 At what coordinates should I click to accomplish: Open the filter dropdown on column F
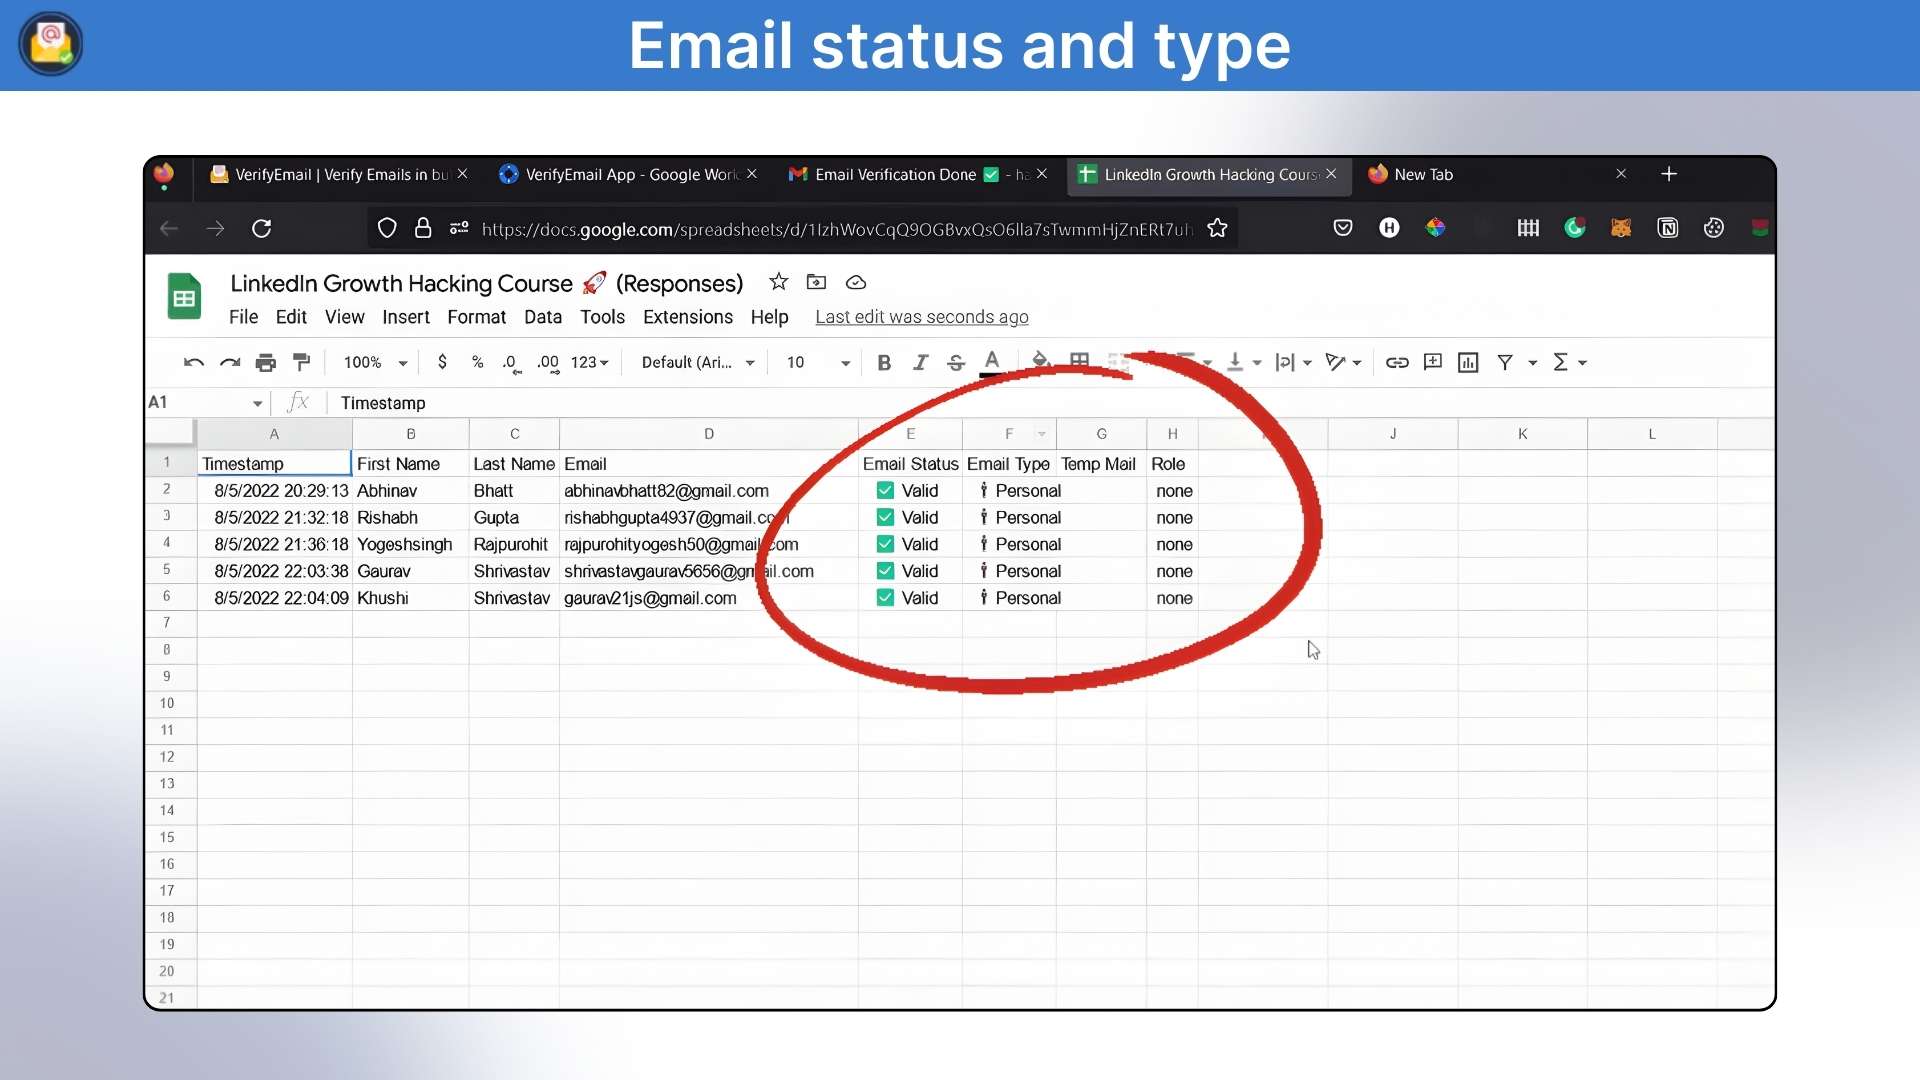tap(1042, 434)
